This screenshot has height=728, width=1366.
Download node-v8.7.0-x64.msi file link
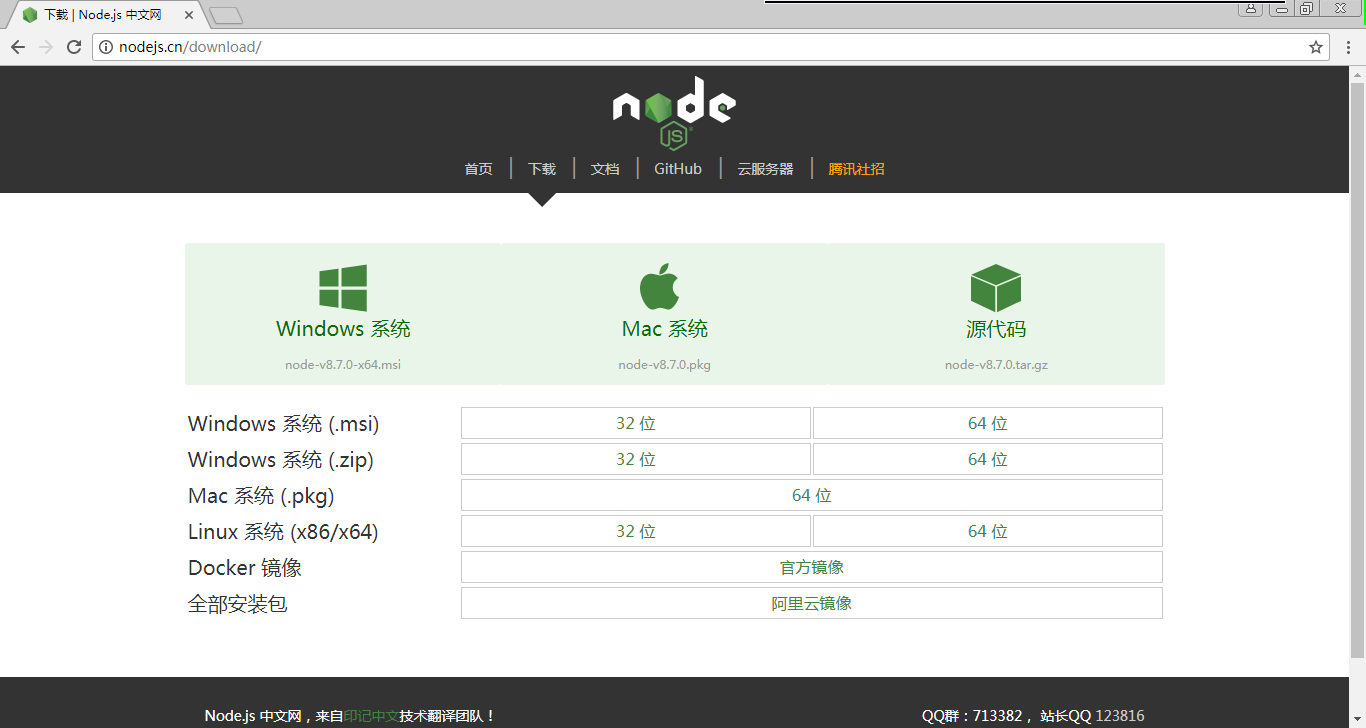(343, 365)
